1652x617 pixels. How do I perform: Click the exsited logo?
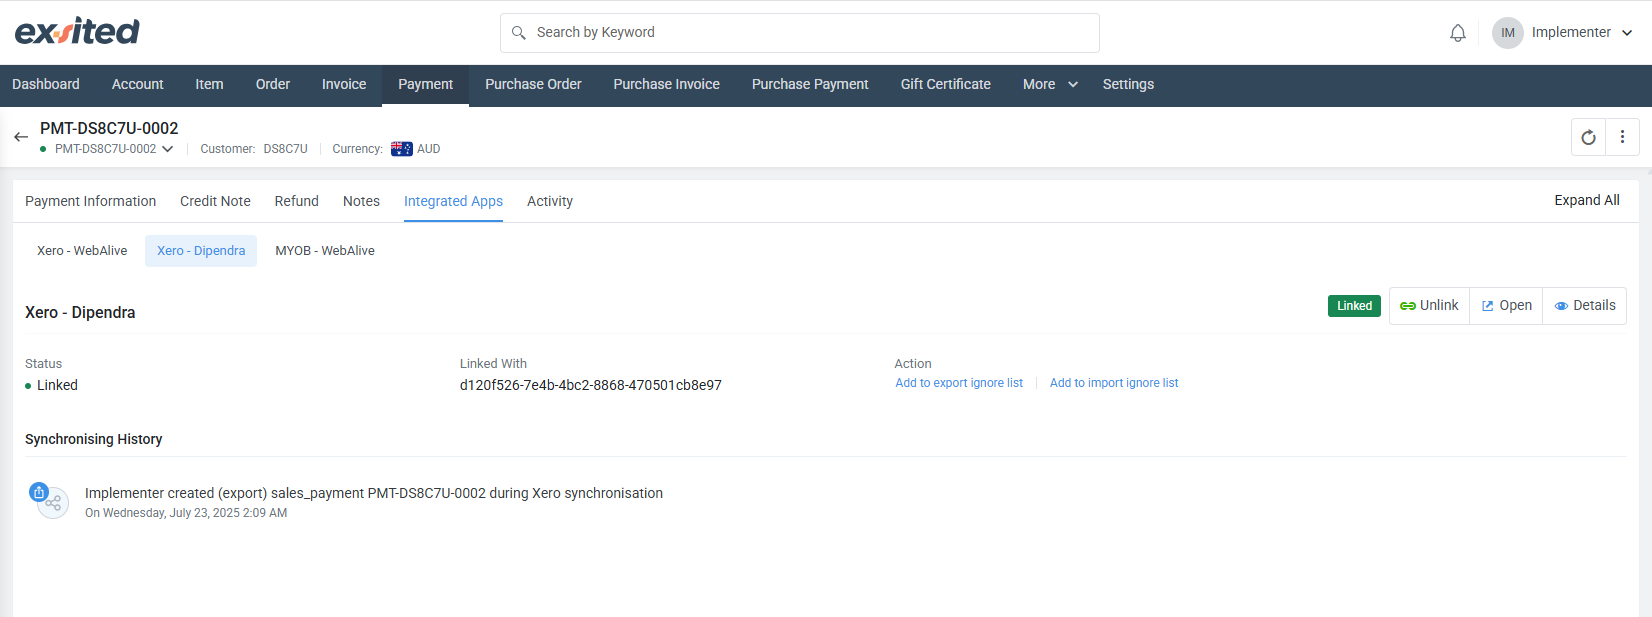click(77, 32)
